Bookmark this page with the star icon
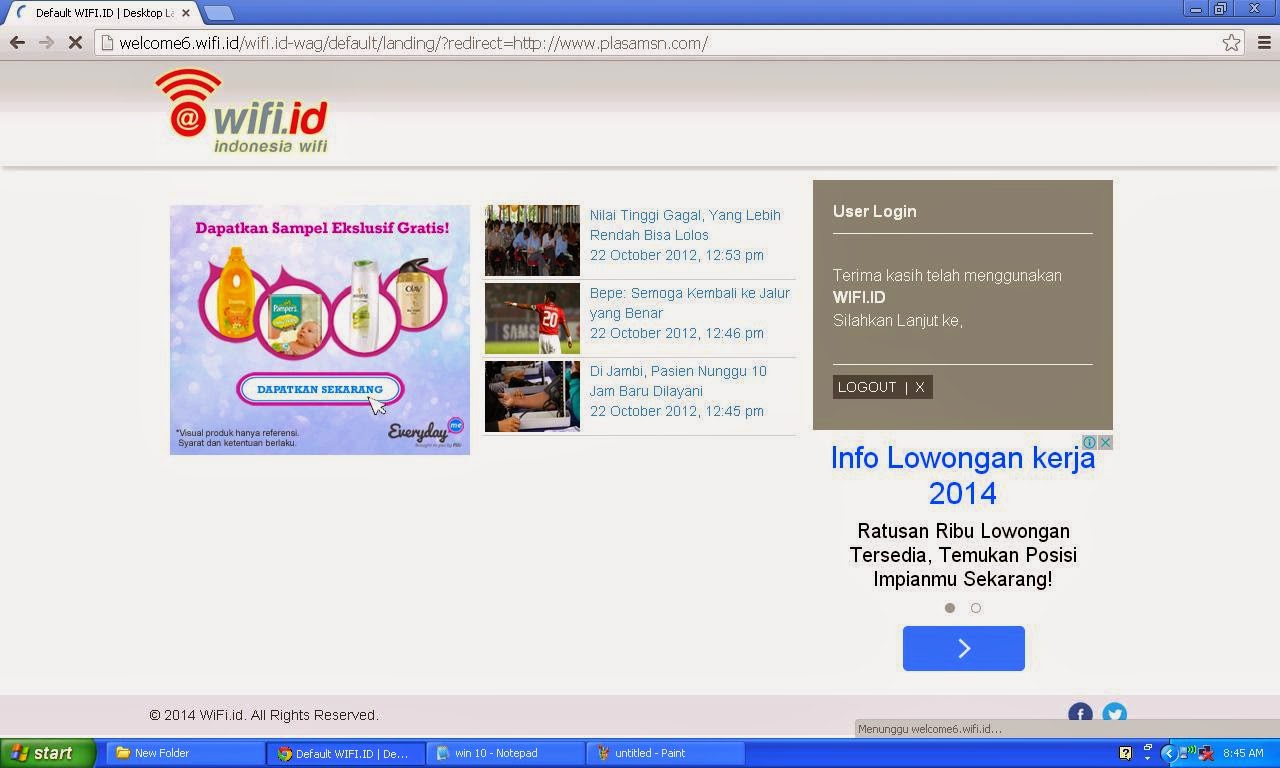Viewport: 1280px width, 768px height. 1231,43
